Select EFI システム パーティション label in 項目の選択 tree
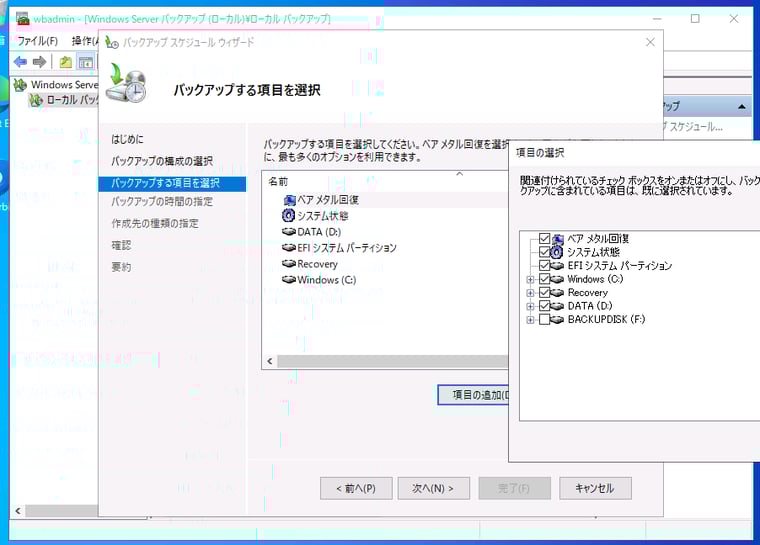 click(620, 266)
